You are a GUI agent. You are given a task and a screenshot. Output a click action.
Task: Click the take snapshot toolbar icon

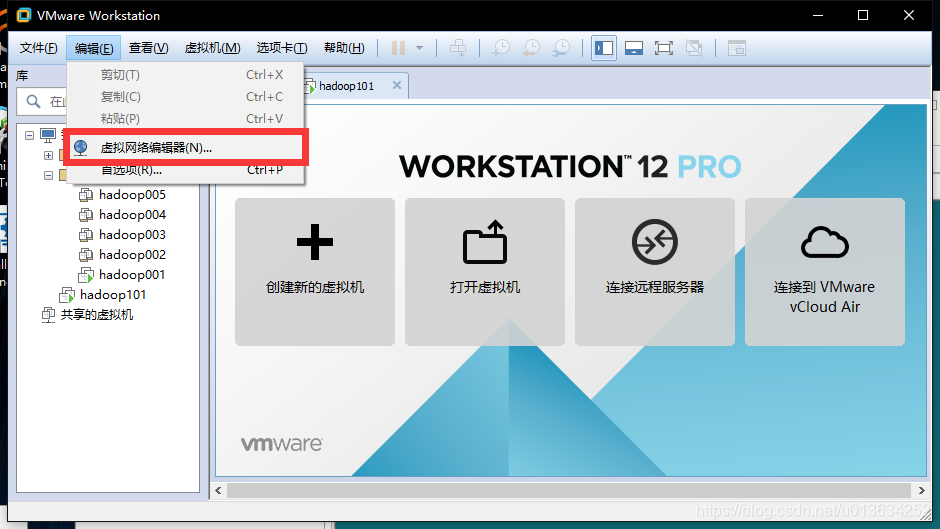[x=501, y=48]
